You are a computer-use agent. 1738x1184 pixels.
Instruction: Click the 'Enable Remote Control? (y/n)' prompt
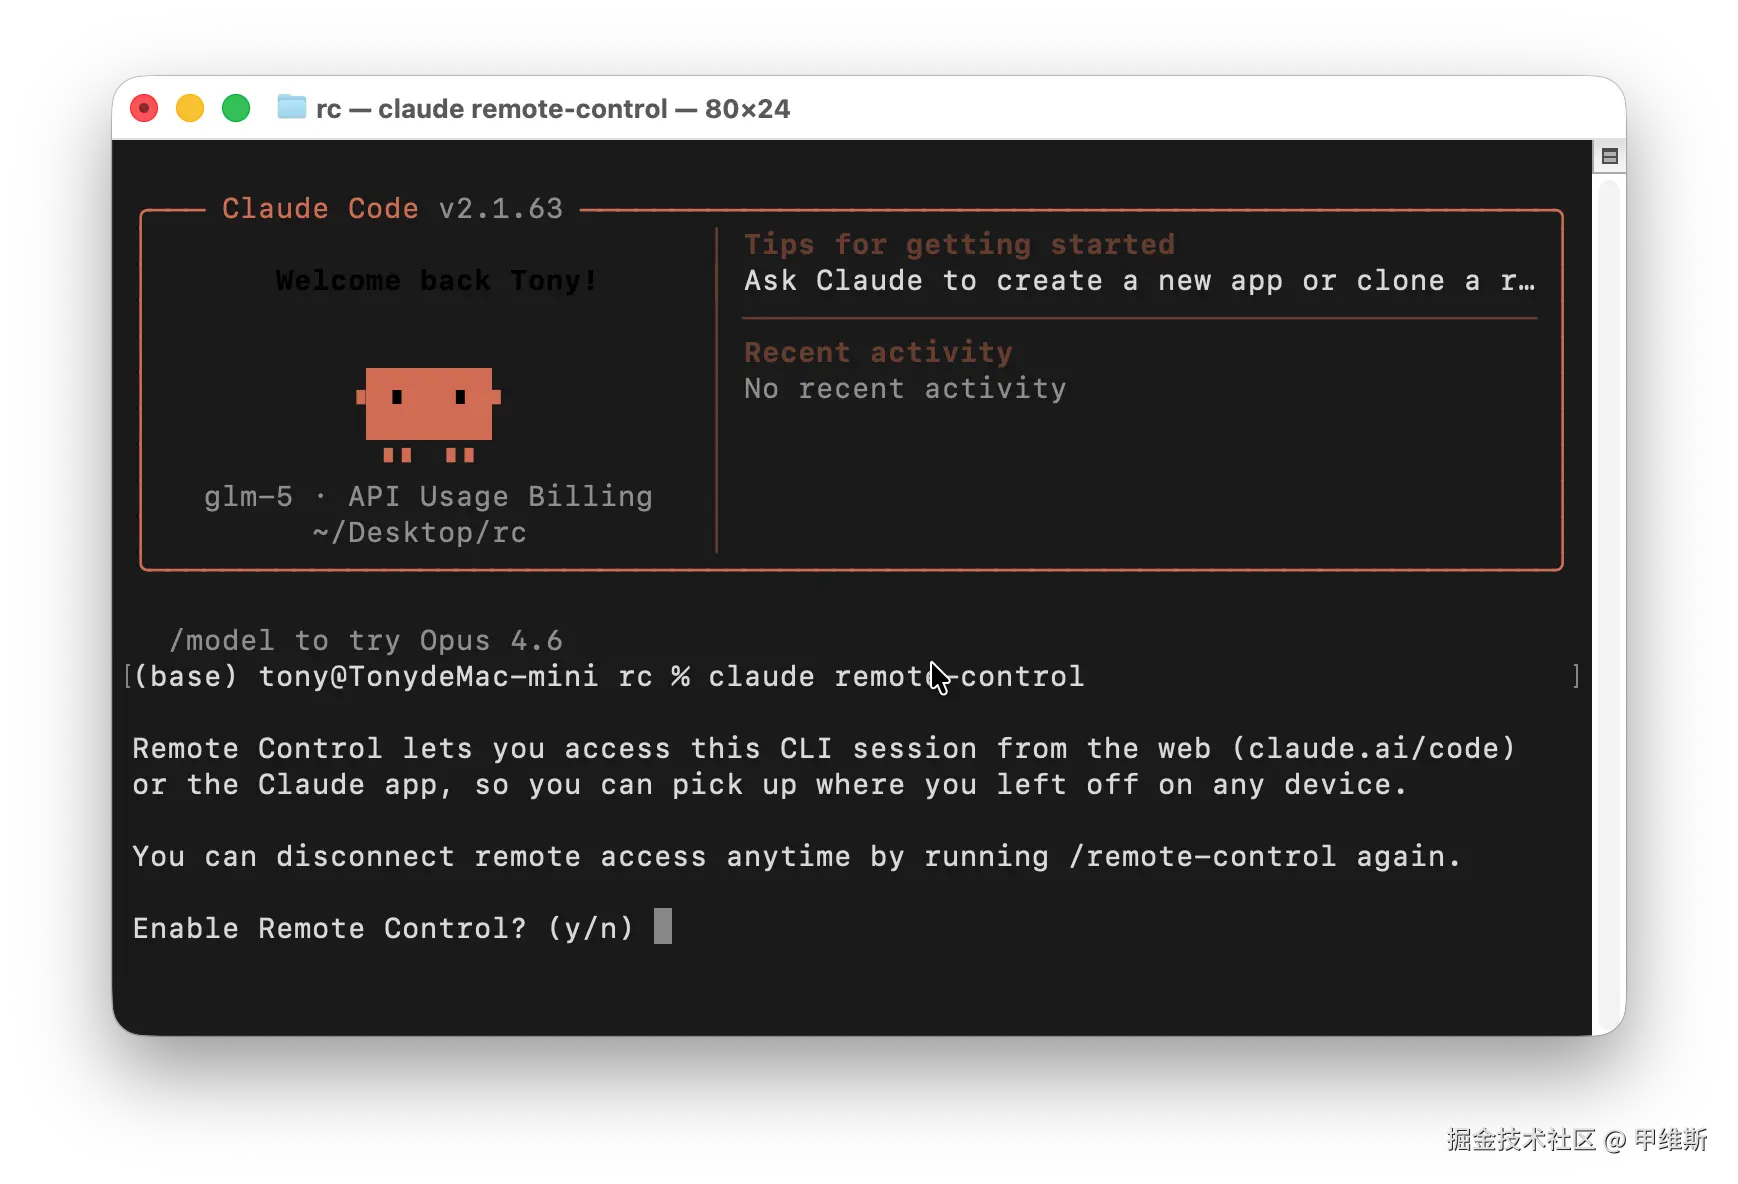[384, 929]
